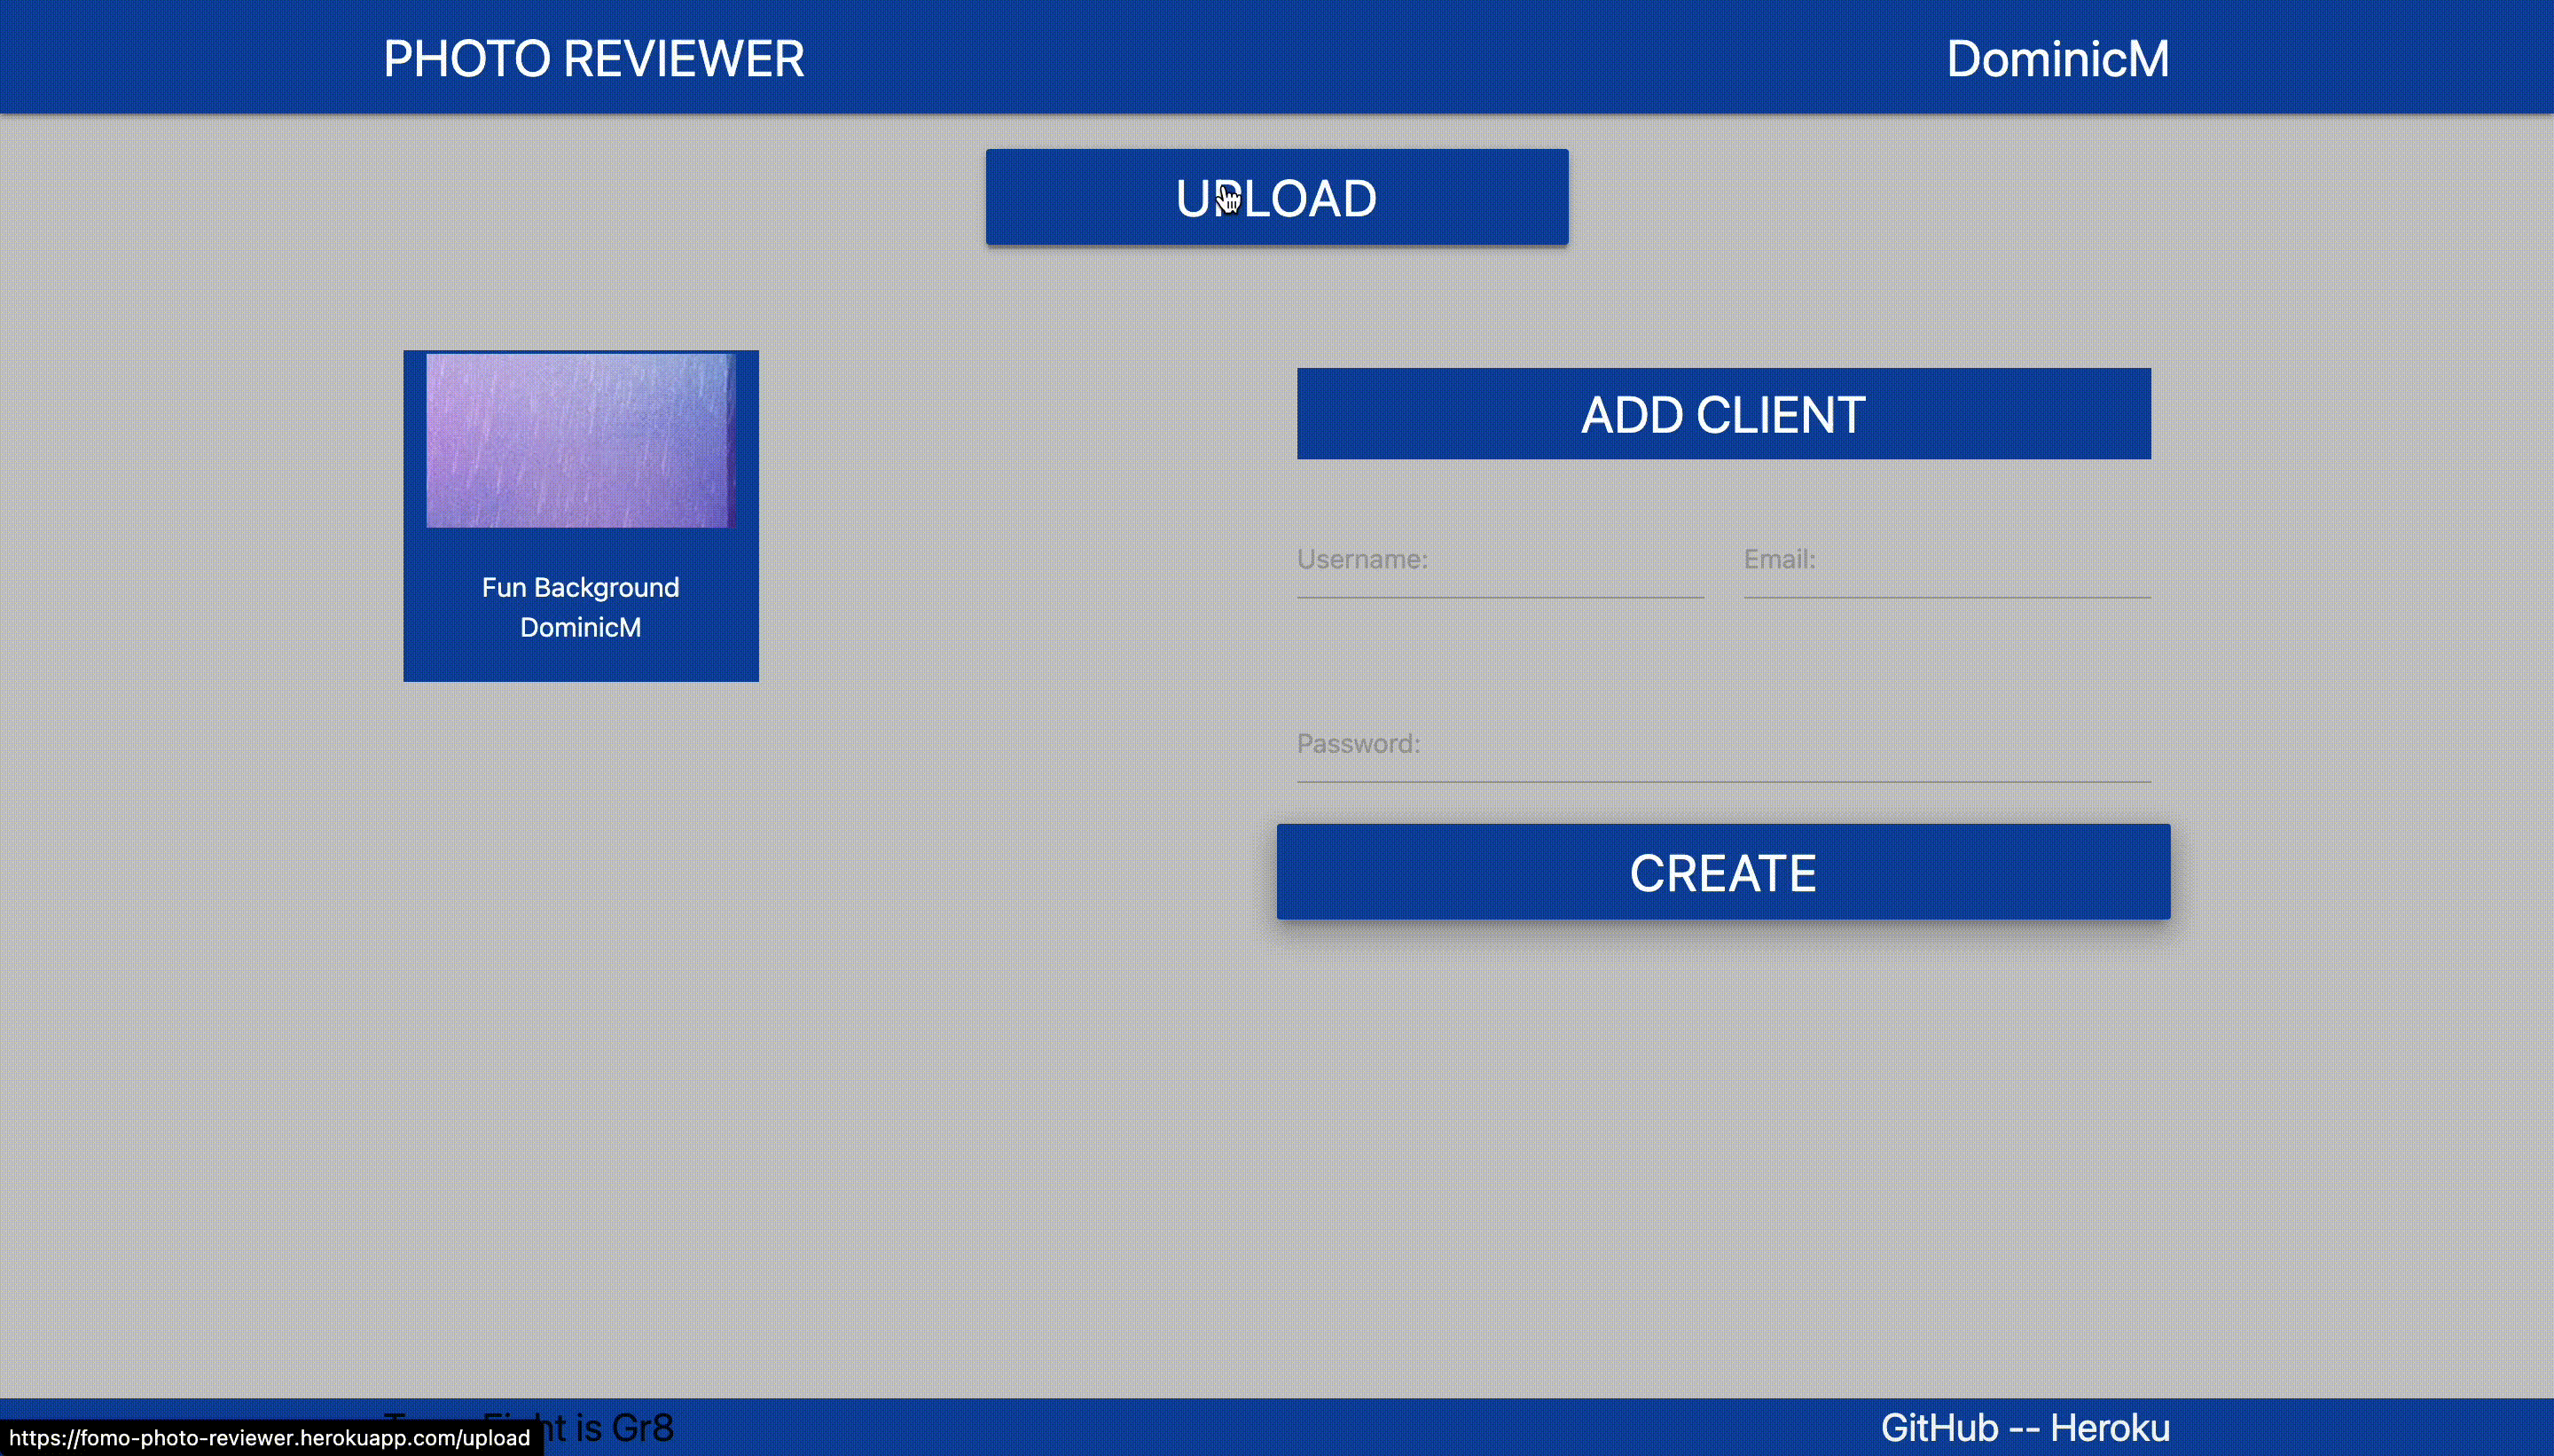Click blue card area below DominicM label
Image resolution: width=2554 pixels, height=1456 pixels.
pos(580,662)
